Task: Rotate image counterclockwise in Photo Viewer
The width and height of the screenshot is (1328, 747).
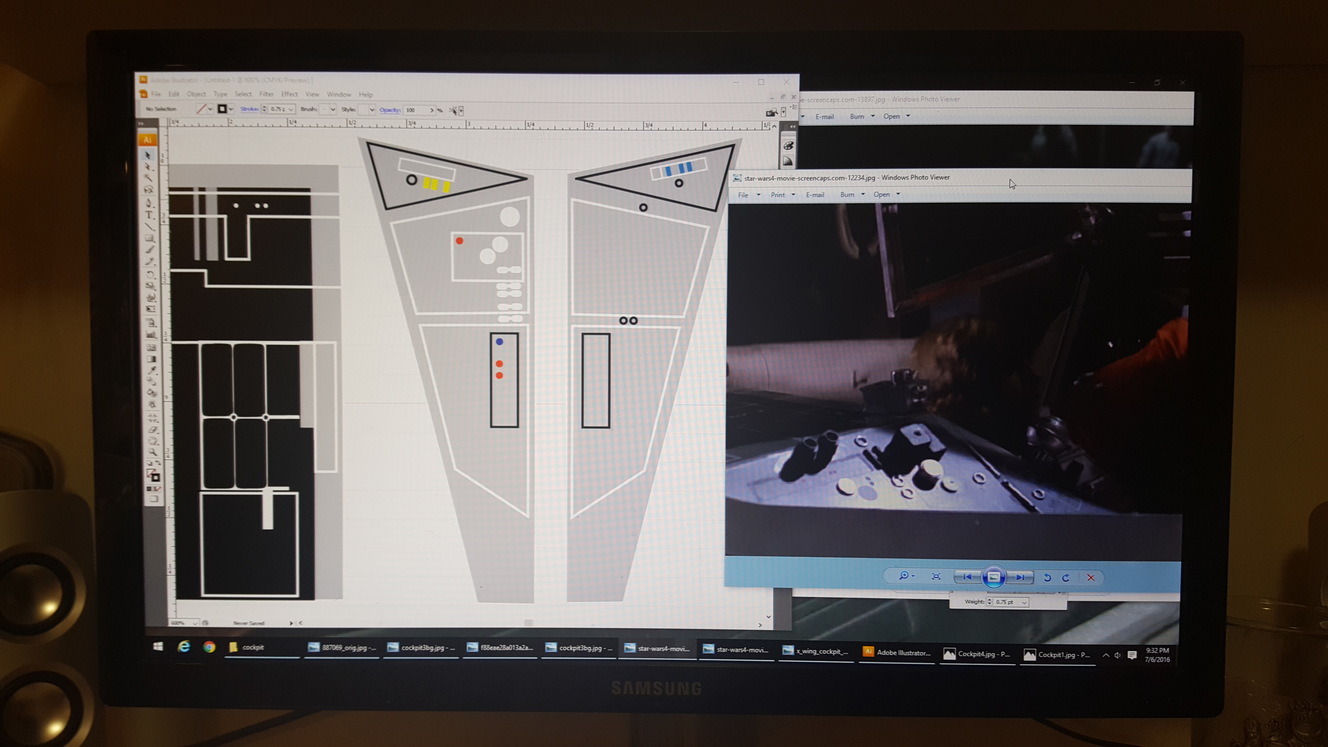Action: (1047, 577)
